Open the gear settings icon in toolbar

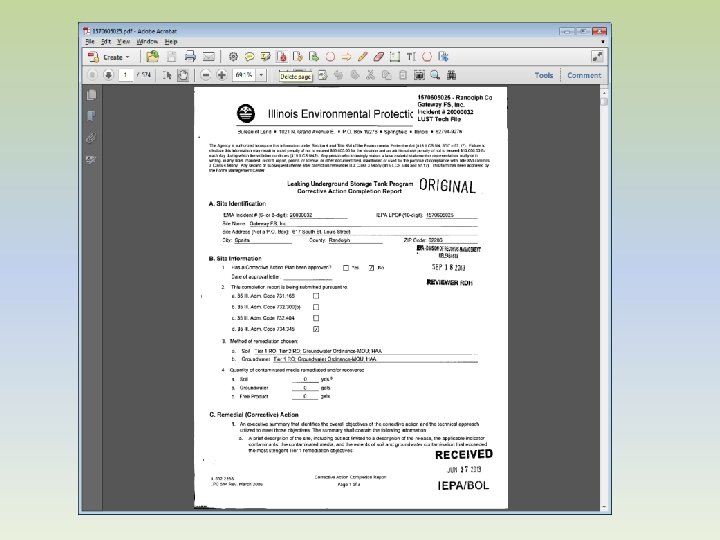(233, 56)
